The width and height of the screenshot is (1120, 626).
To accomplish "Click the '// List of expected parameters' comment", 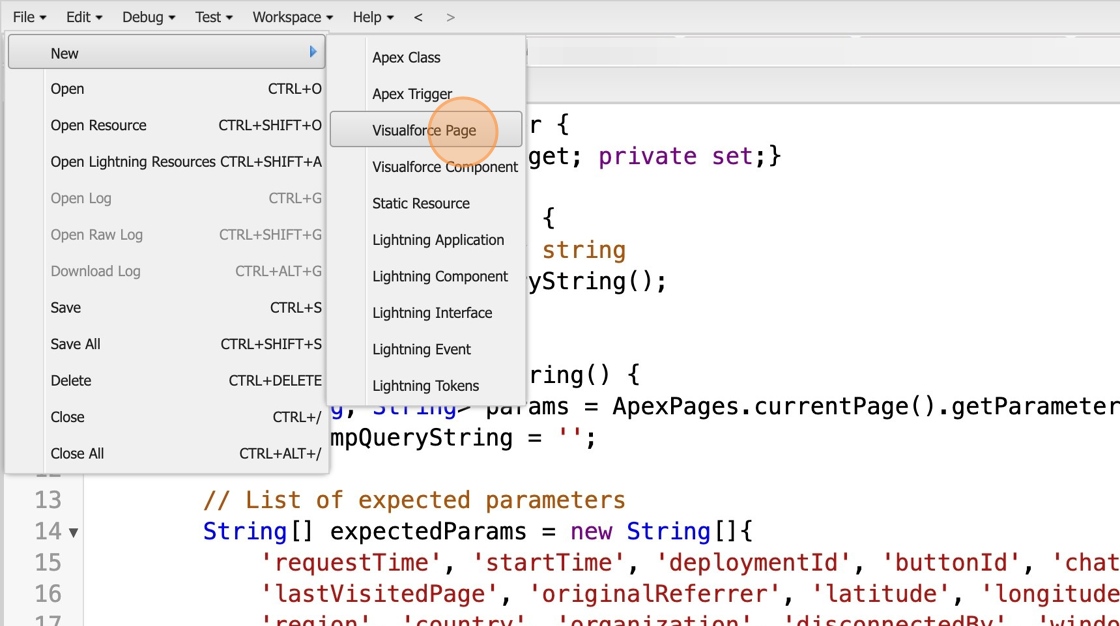I will (414, 500).
